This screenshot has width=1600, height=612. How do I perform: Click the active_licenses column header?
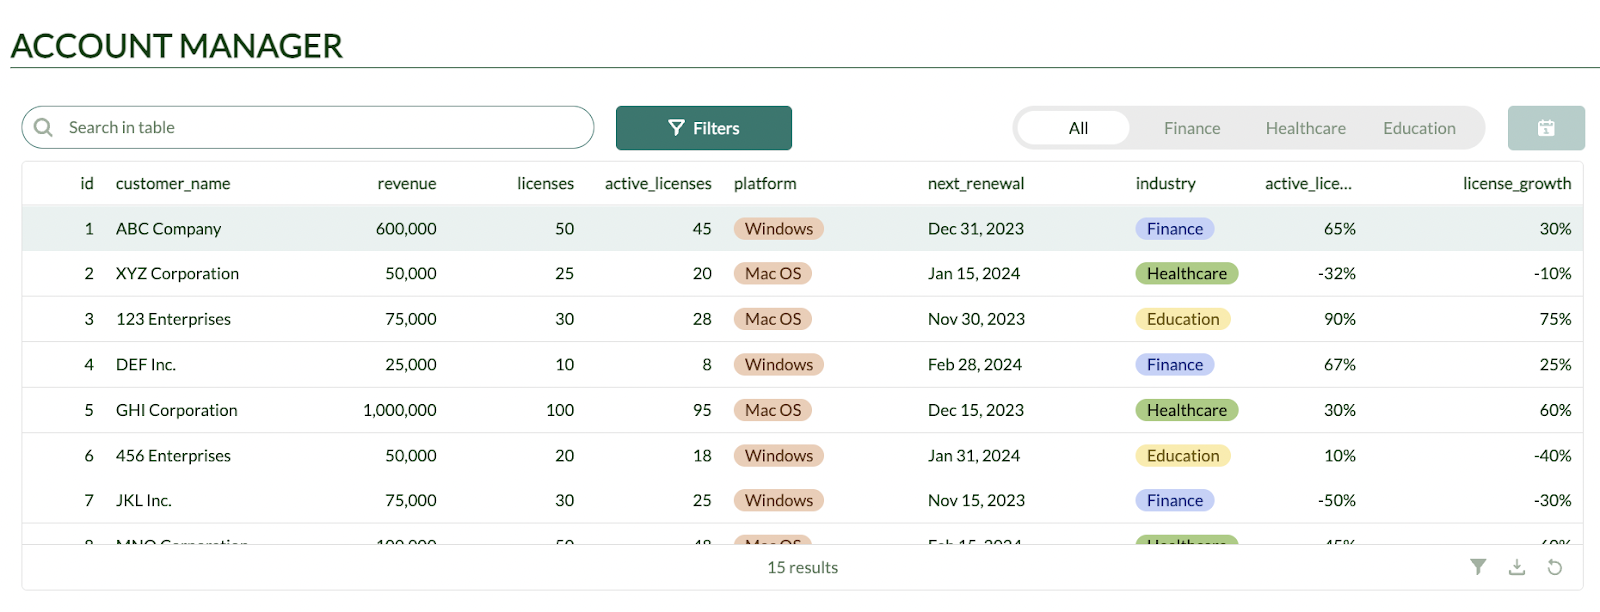click(x=658, y=183)
